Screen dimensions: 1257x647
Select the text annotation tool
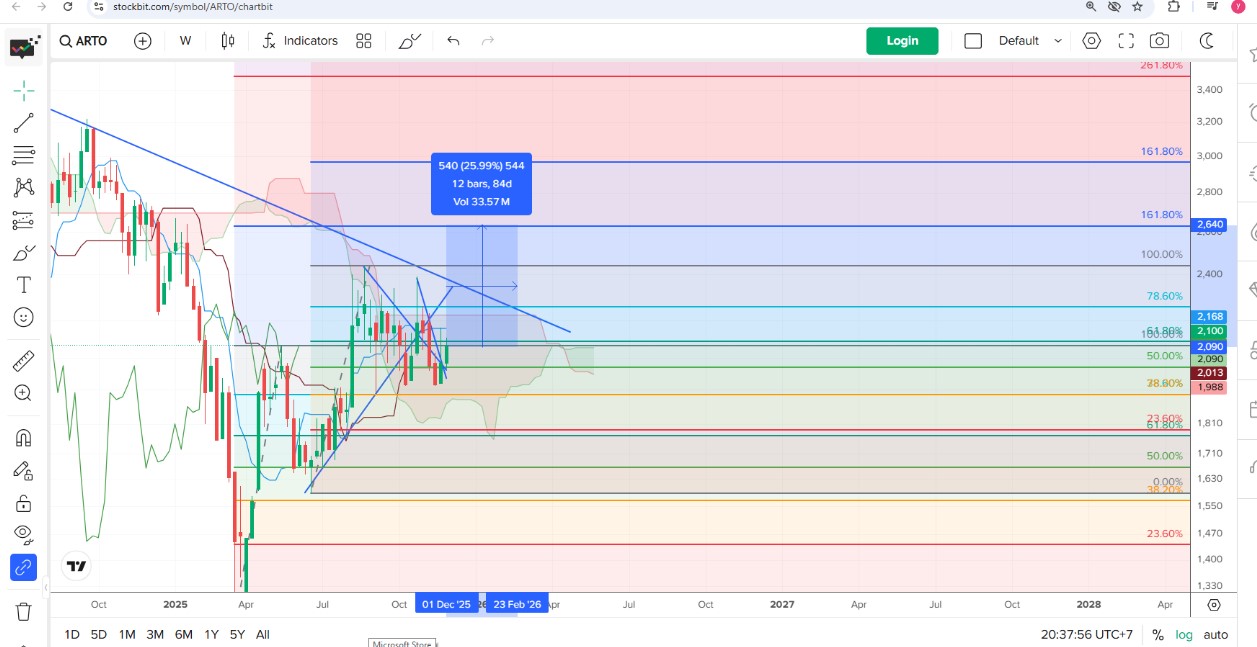point(24,285)
